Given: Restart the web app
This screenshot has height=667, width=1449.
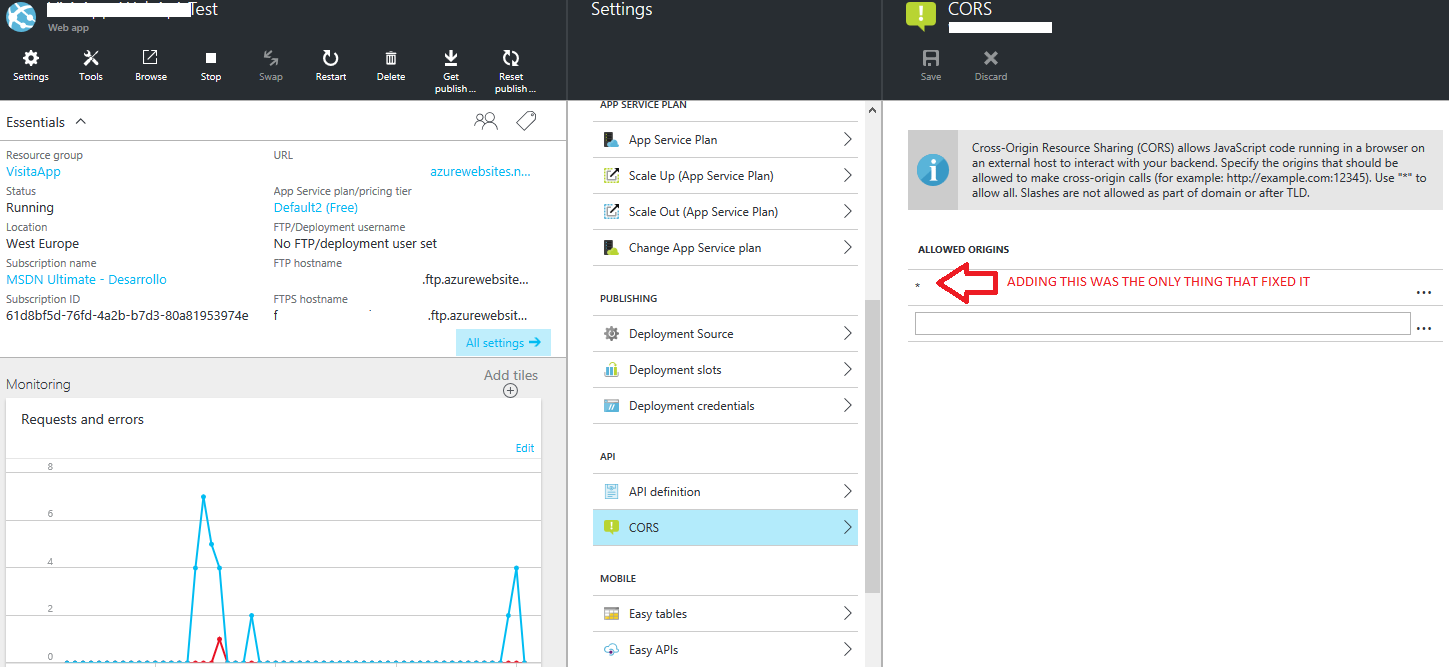Looking at the screenshot, I should 330,58.
